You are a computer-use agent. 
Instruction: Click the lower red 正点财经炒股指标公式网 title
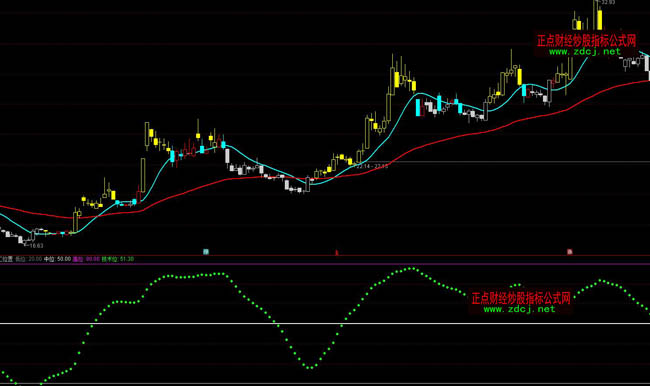521,298
